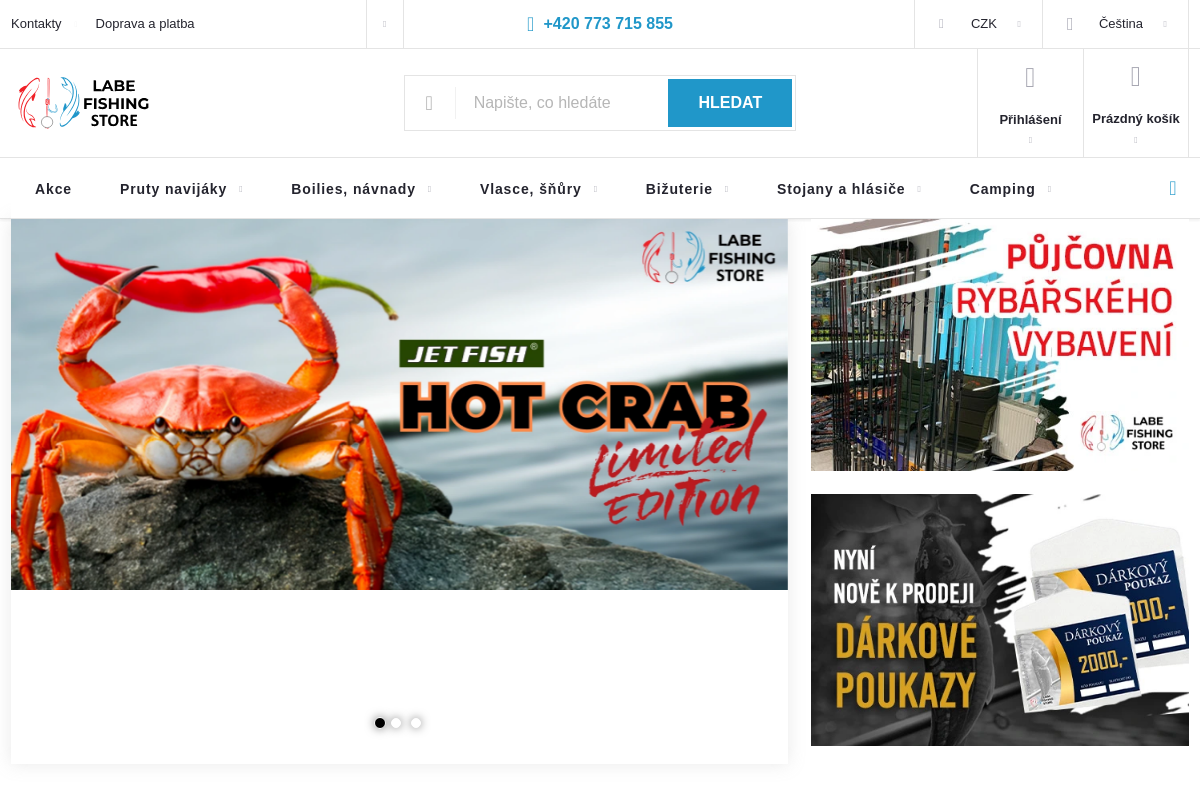
Task: Select the first carousel slide dot
Action: coord(380,723)
